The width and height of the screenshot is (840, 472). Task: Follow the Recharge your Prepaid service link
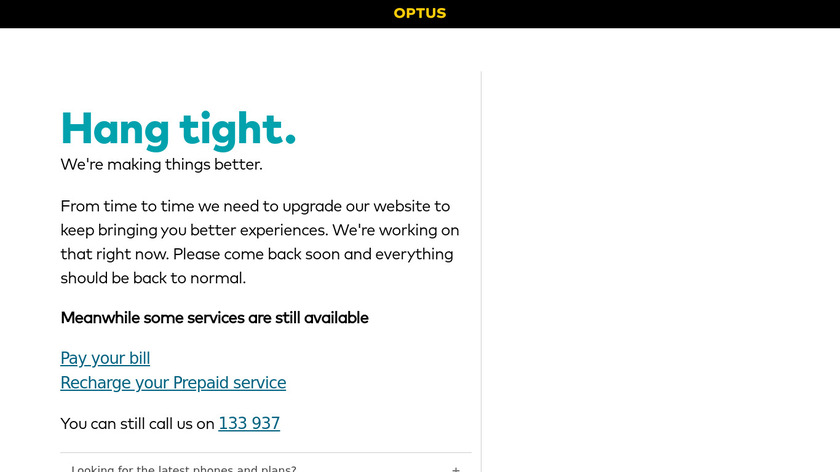pyautogui.click(x=173, y=382)
